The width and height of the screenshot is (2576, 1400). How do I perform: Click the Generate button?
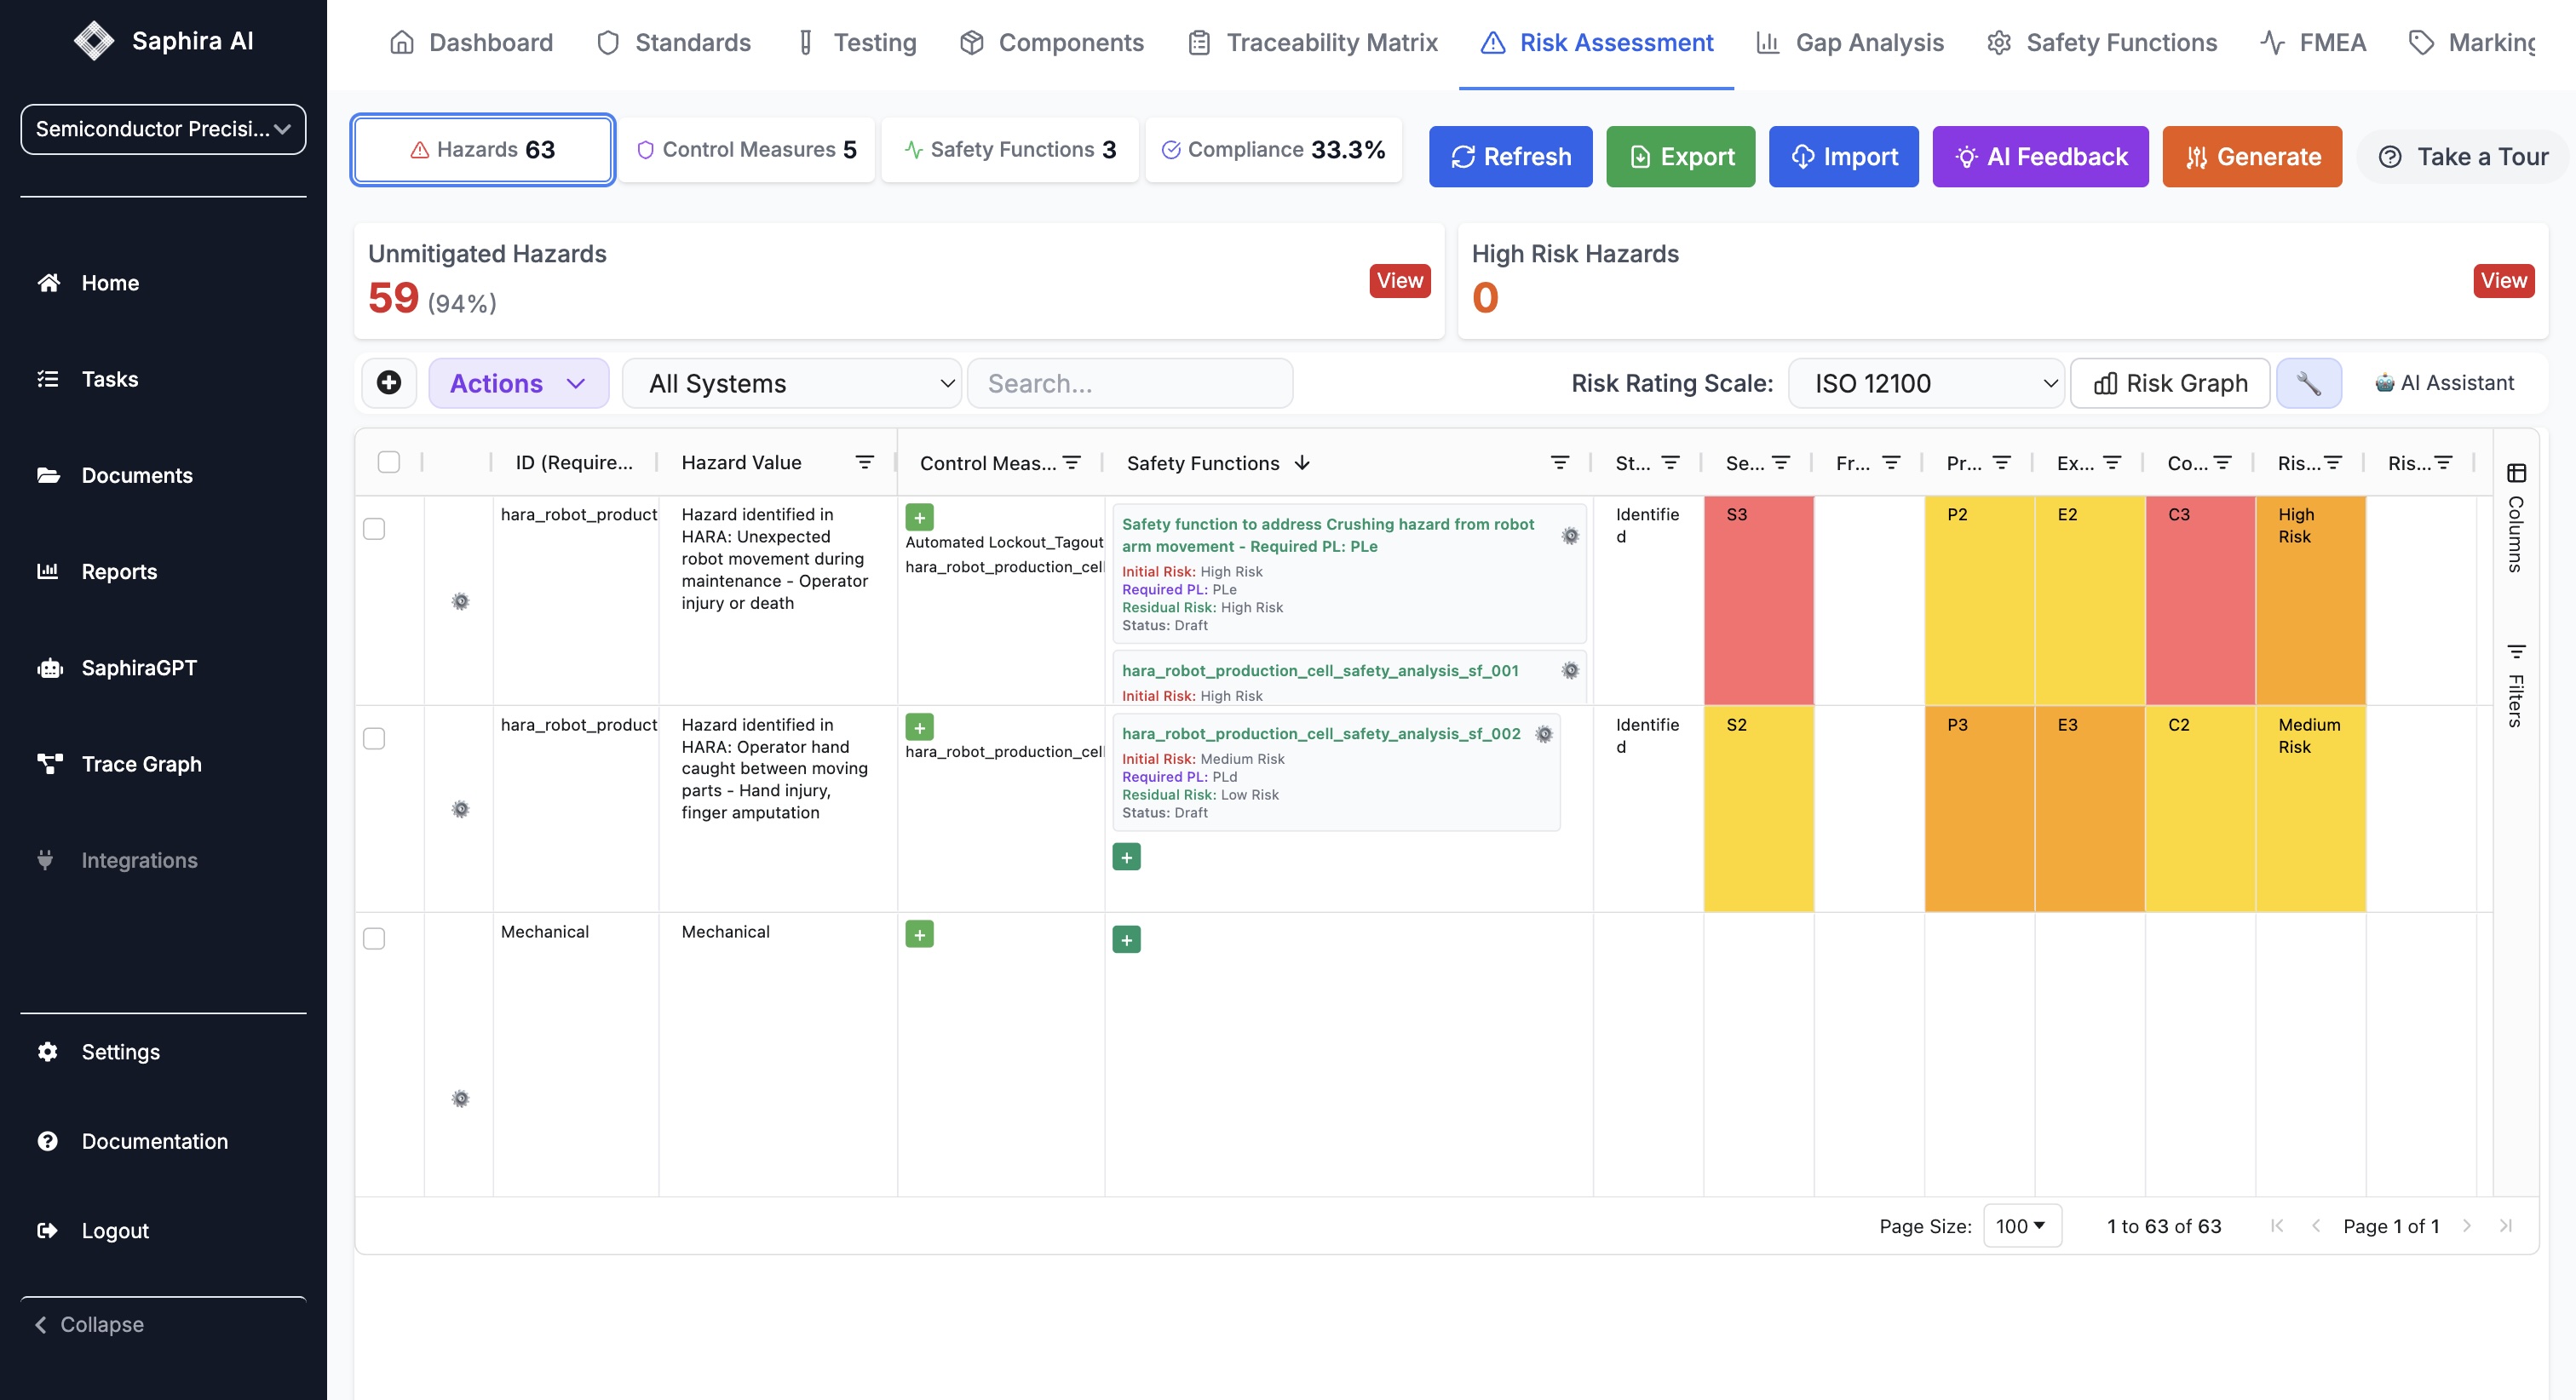tap(2252, 156)
